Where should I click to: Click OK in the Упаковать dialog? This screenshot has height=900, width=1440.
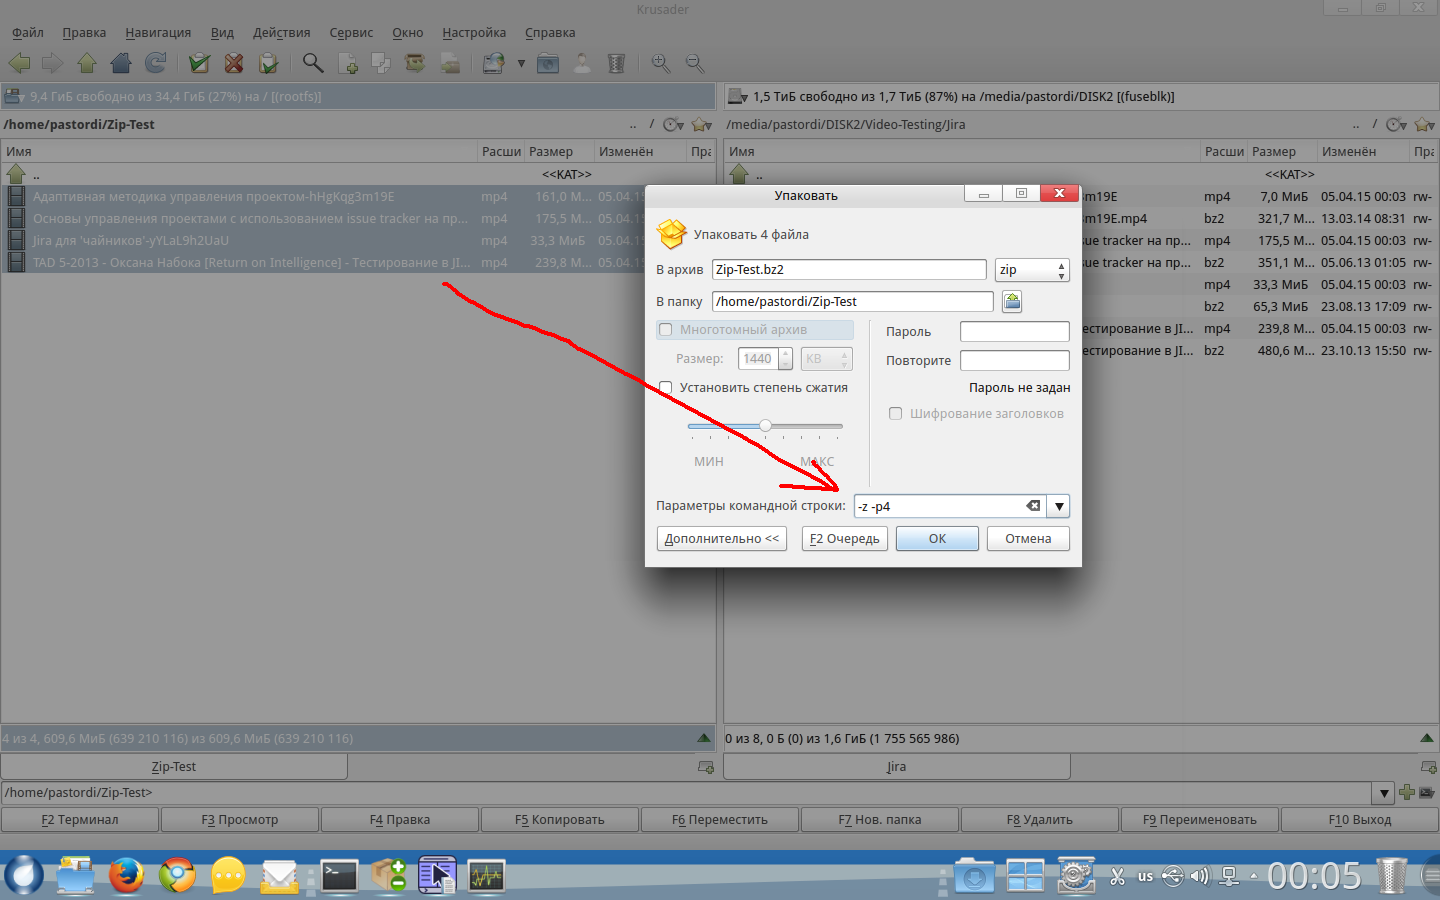click(937, 539)
